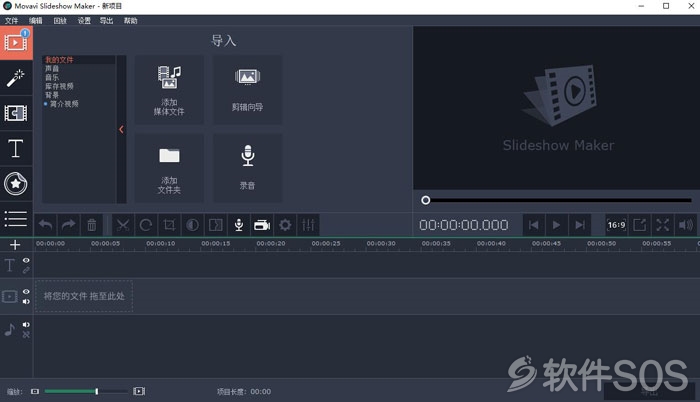This screenshot has width=700, height=402.
Task: Enter full screen preview icon
Action: [662, 225]
